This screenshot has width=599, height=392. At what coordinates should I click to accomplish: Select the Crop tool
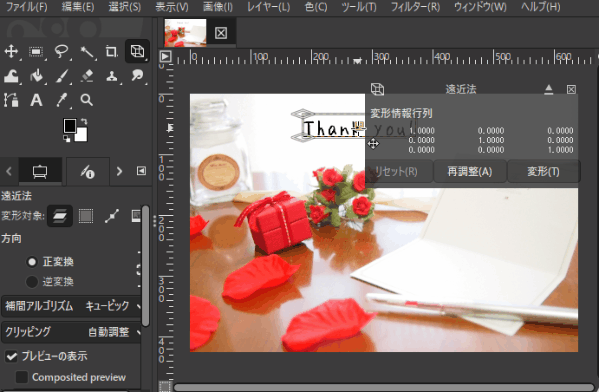112,51
